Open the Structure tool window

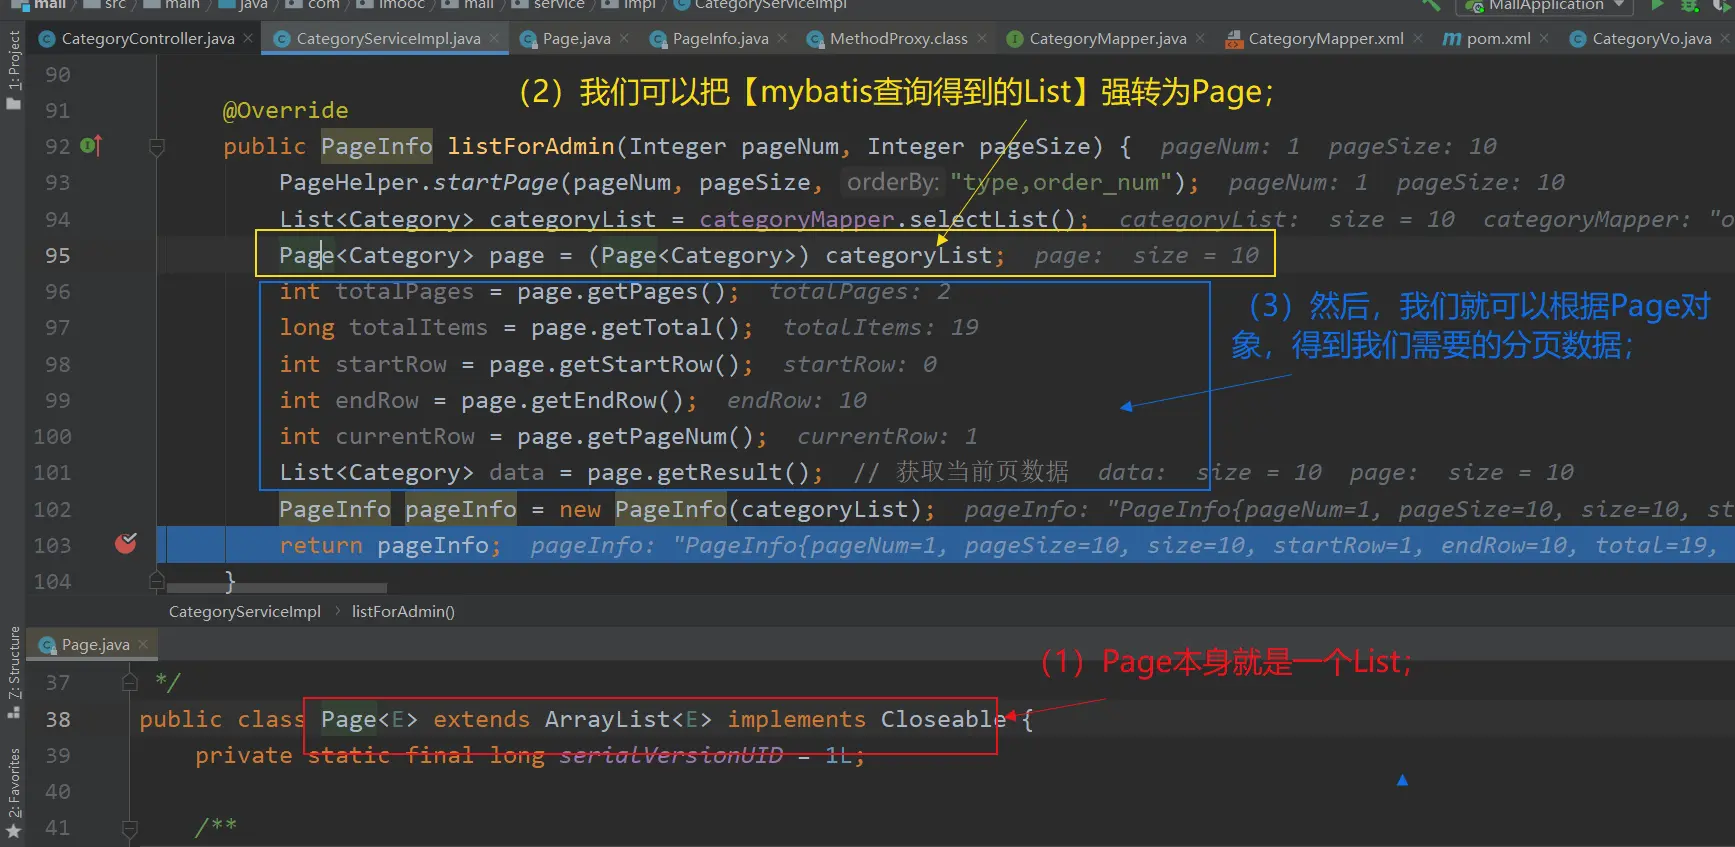pyautogui.click(x=13, y=671)
